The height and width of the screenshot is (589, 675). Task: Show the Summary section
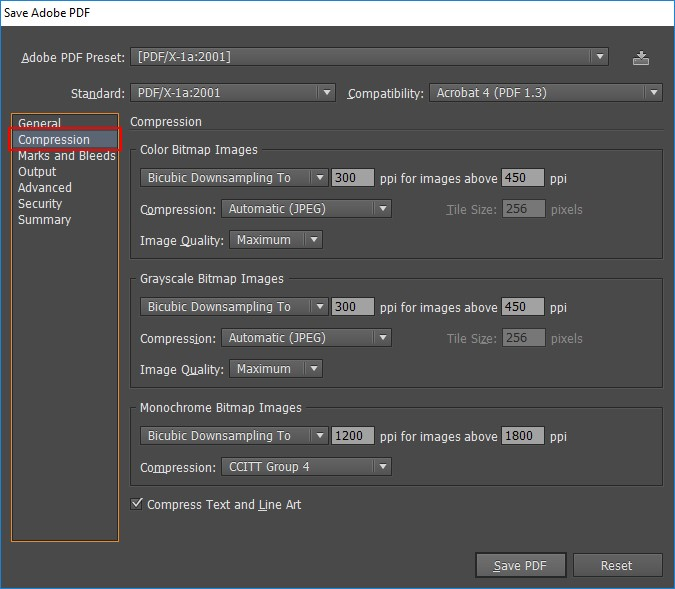[x=44, y=220]
